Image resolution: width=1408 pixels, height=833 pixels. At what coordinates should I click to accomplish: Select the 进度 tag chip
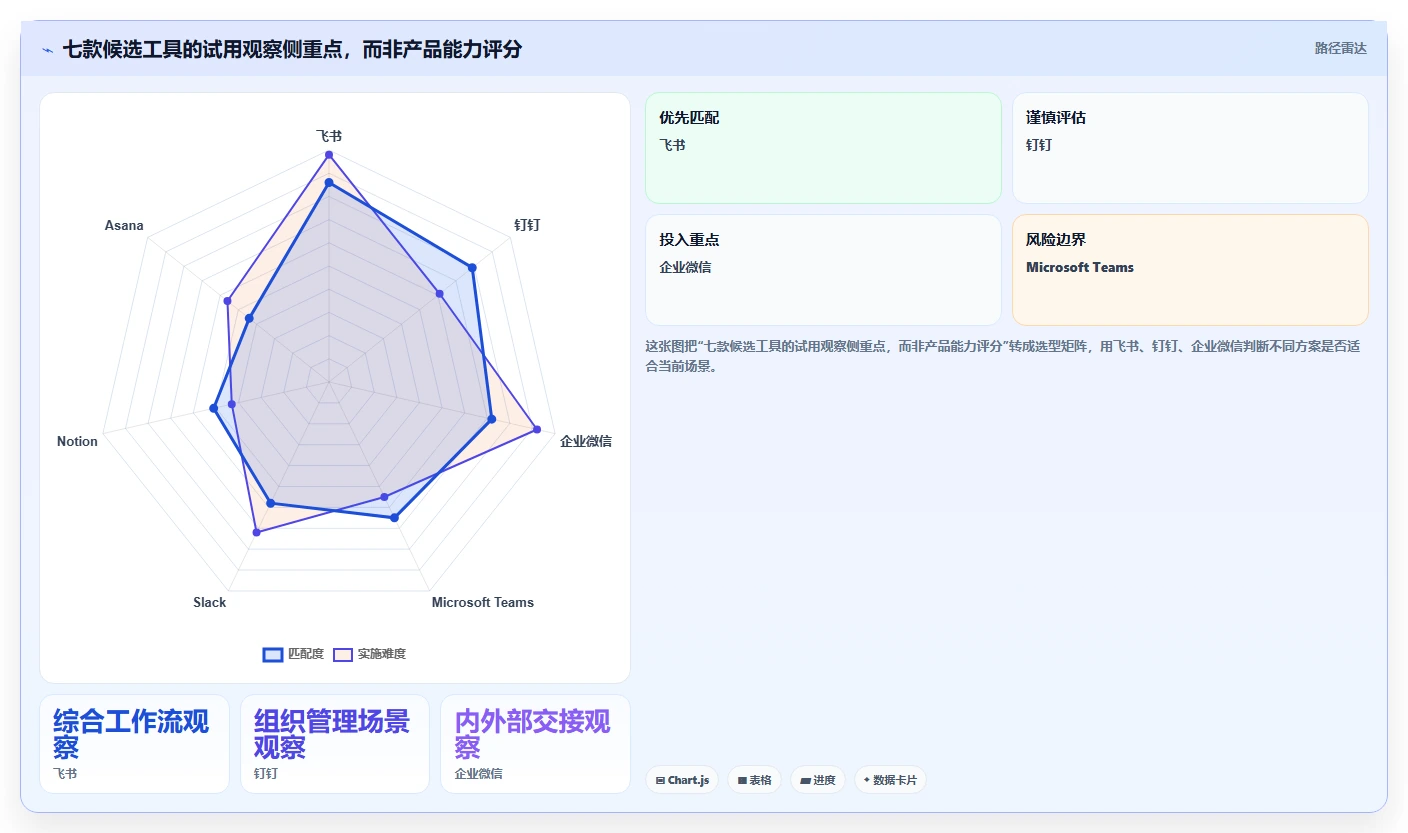pyautogui.click(x=817, y=780)
